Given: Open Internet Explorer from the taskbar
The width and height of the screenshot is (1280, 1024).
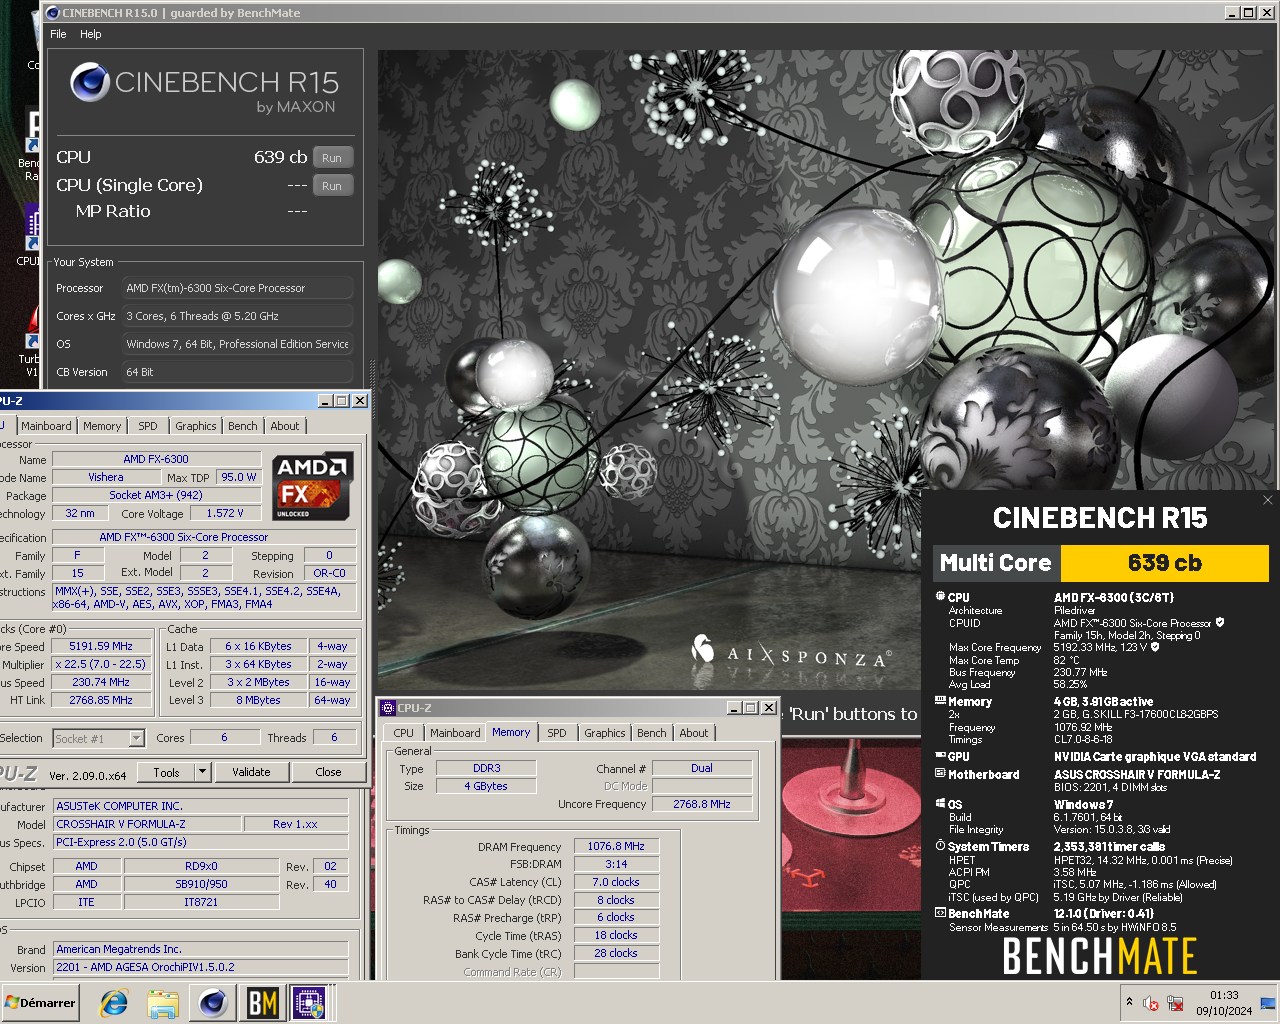Looking at the screenshot, I should point(115,1003).
